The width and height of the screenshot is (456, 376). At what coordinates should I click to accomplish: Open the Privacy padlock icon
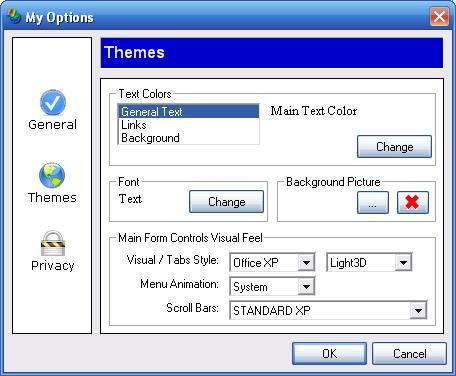tap(53, 243)
